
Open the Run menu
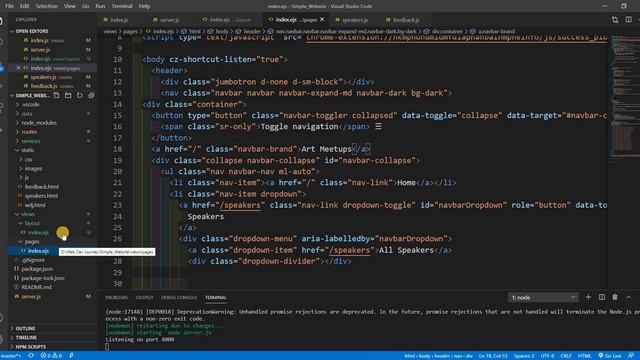(100, 6)
